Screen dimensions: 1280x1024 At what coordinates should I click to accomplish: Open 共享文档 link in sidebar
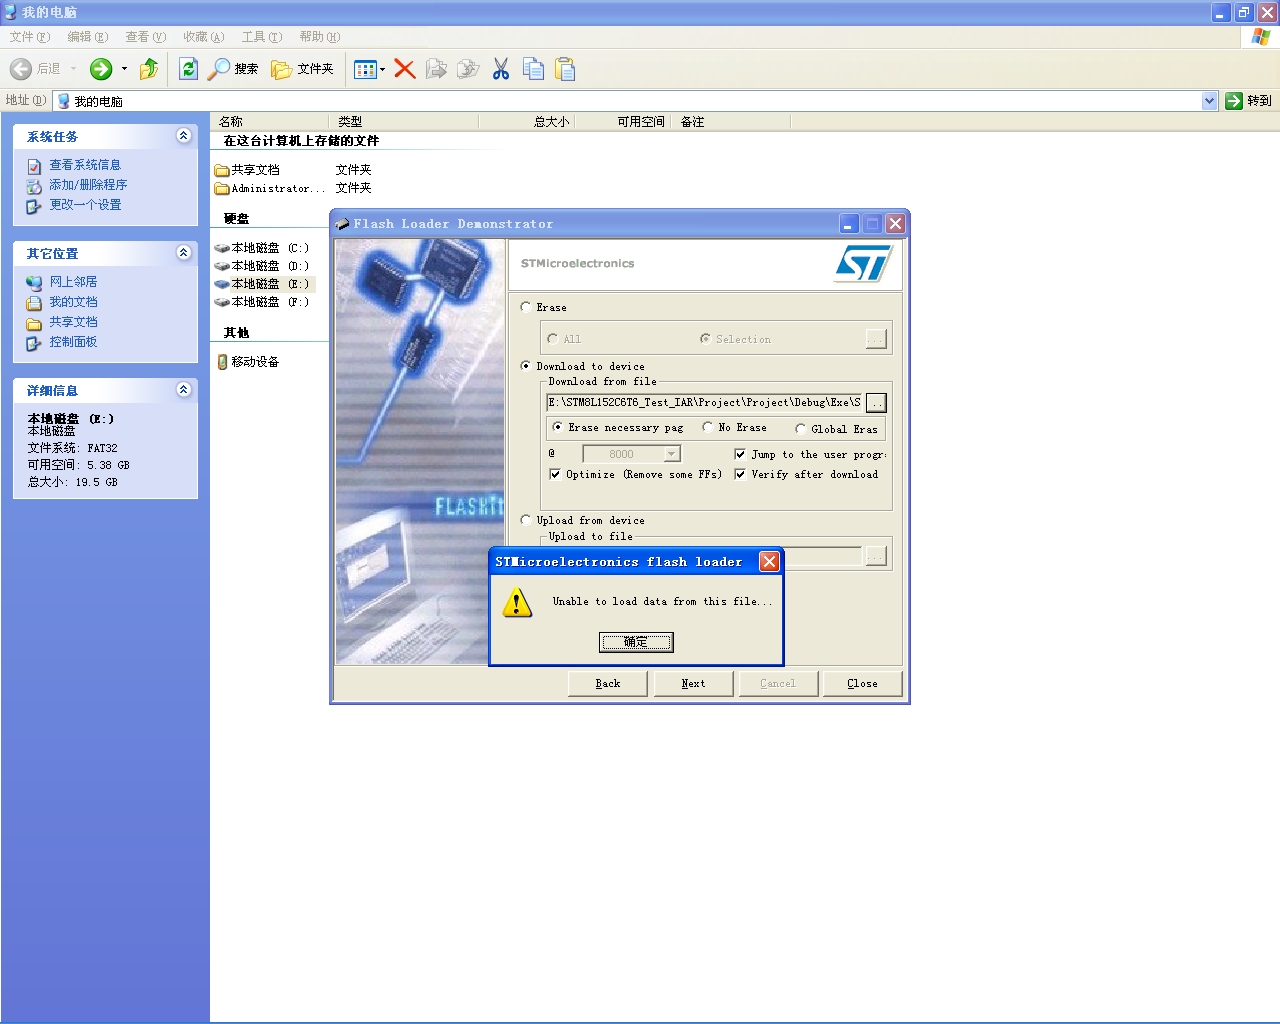(73, 322)
